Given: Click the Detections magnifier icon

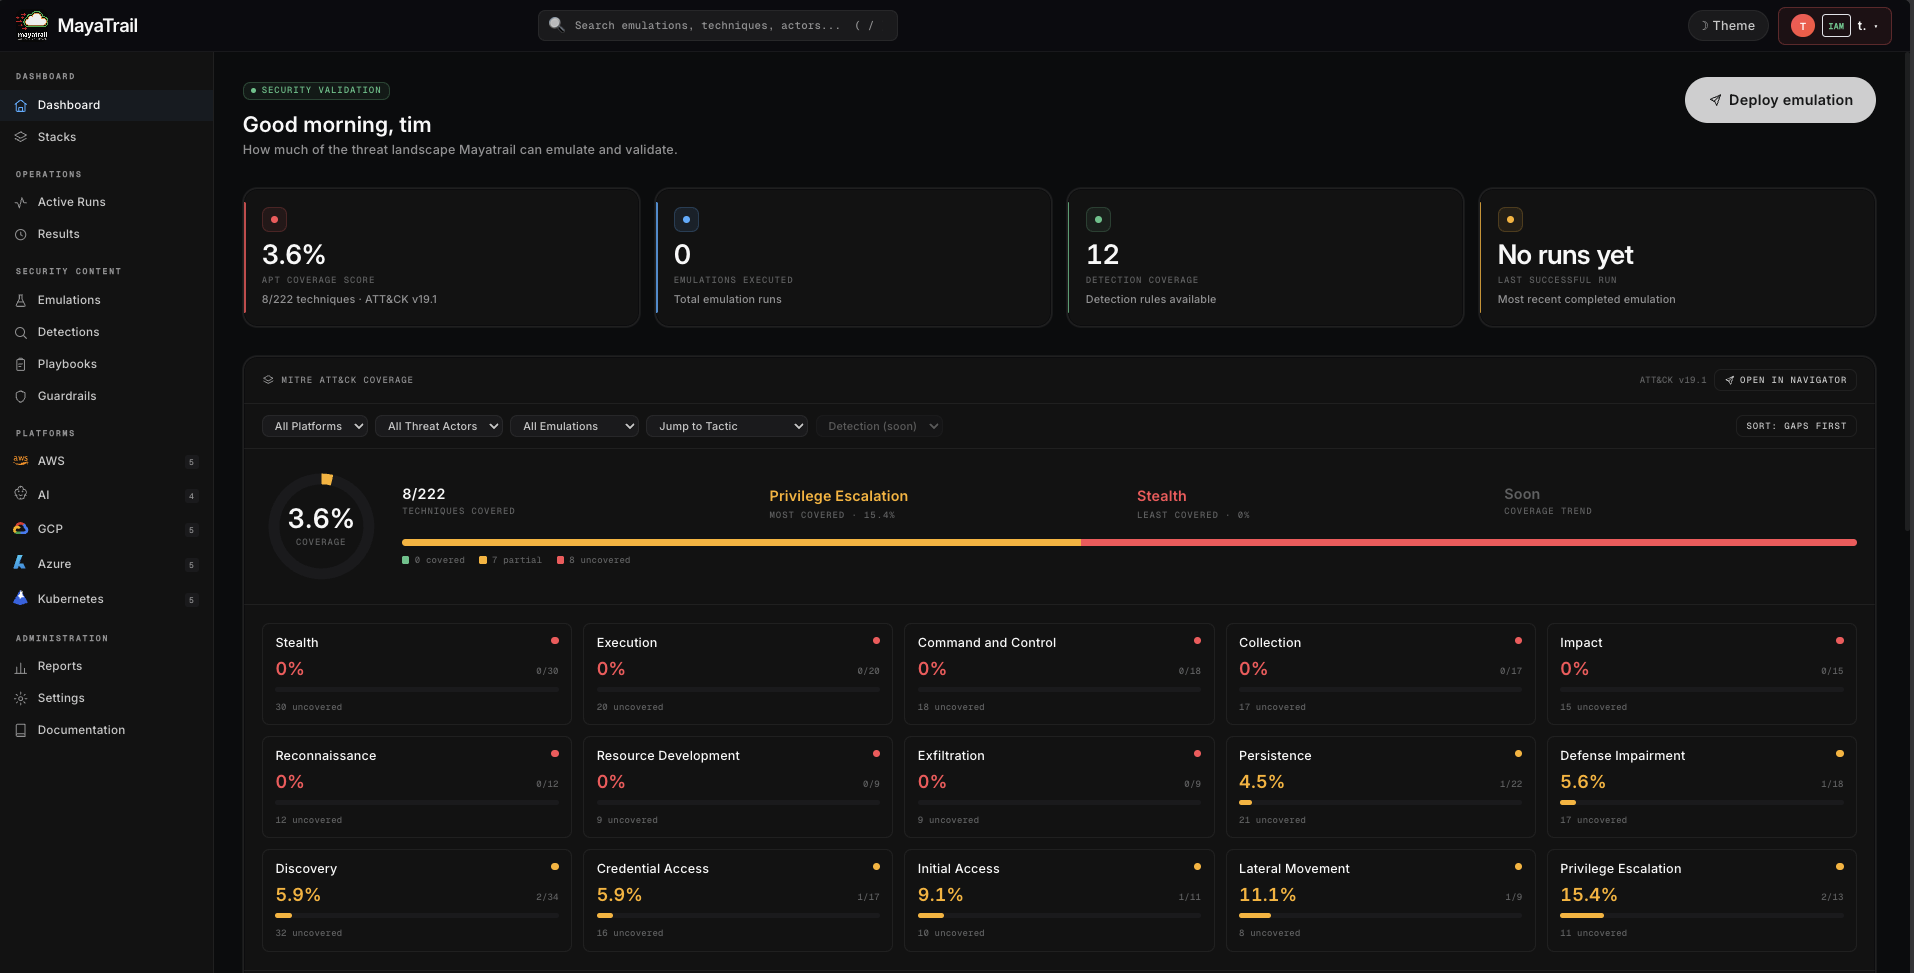Looking at the screenshot, I should point(20,332).
